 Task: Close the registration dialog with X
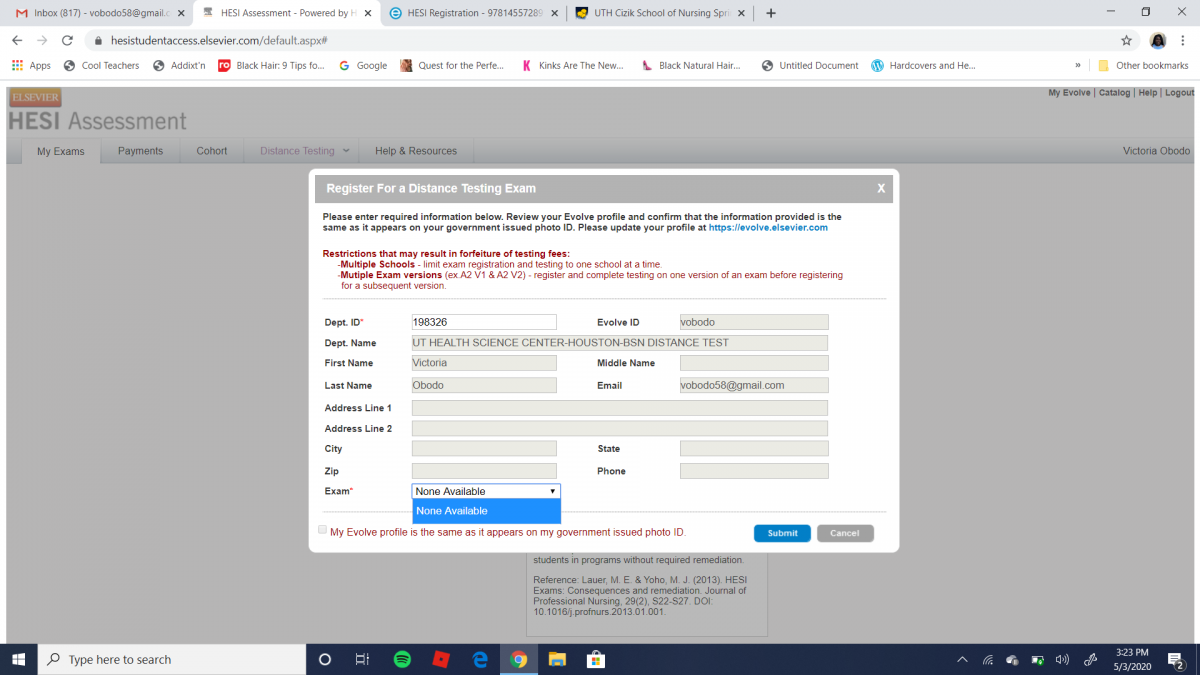[881, 188]
